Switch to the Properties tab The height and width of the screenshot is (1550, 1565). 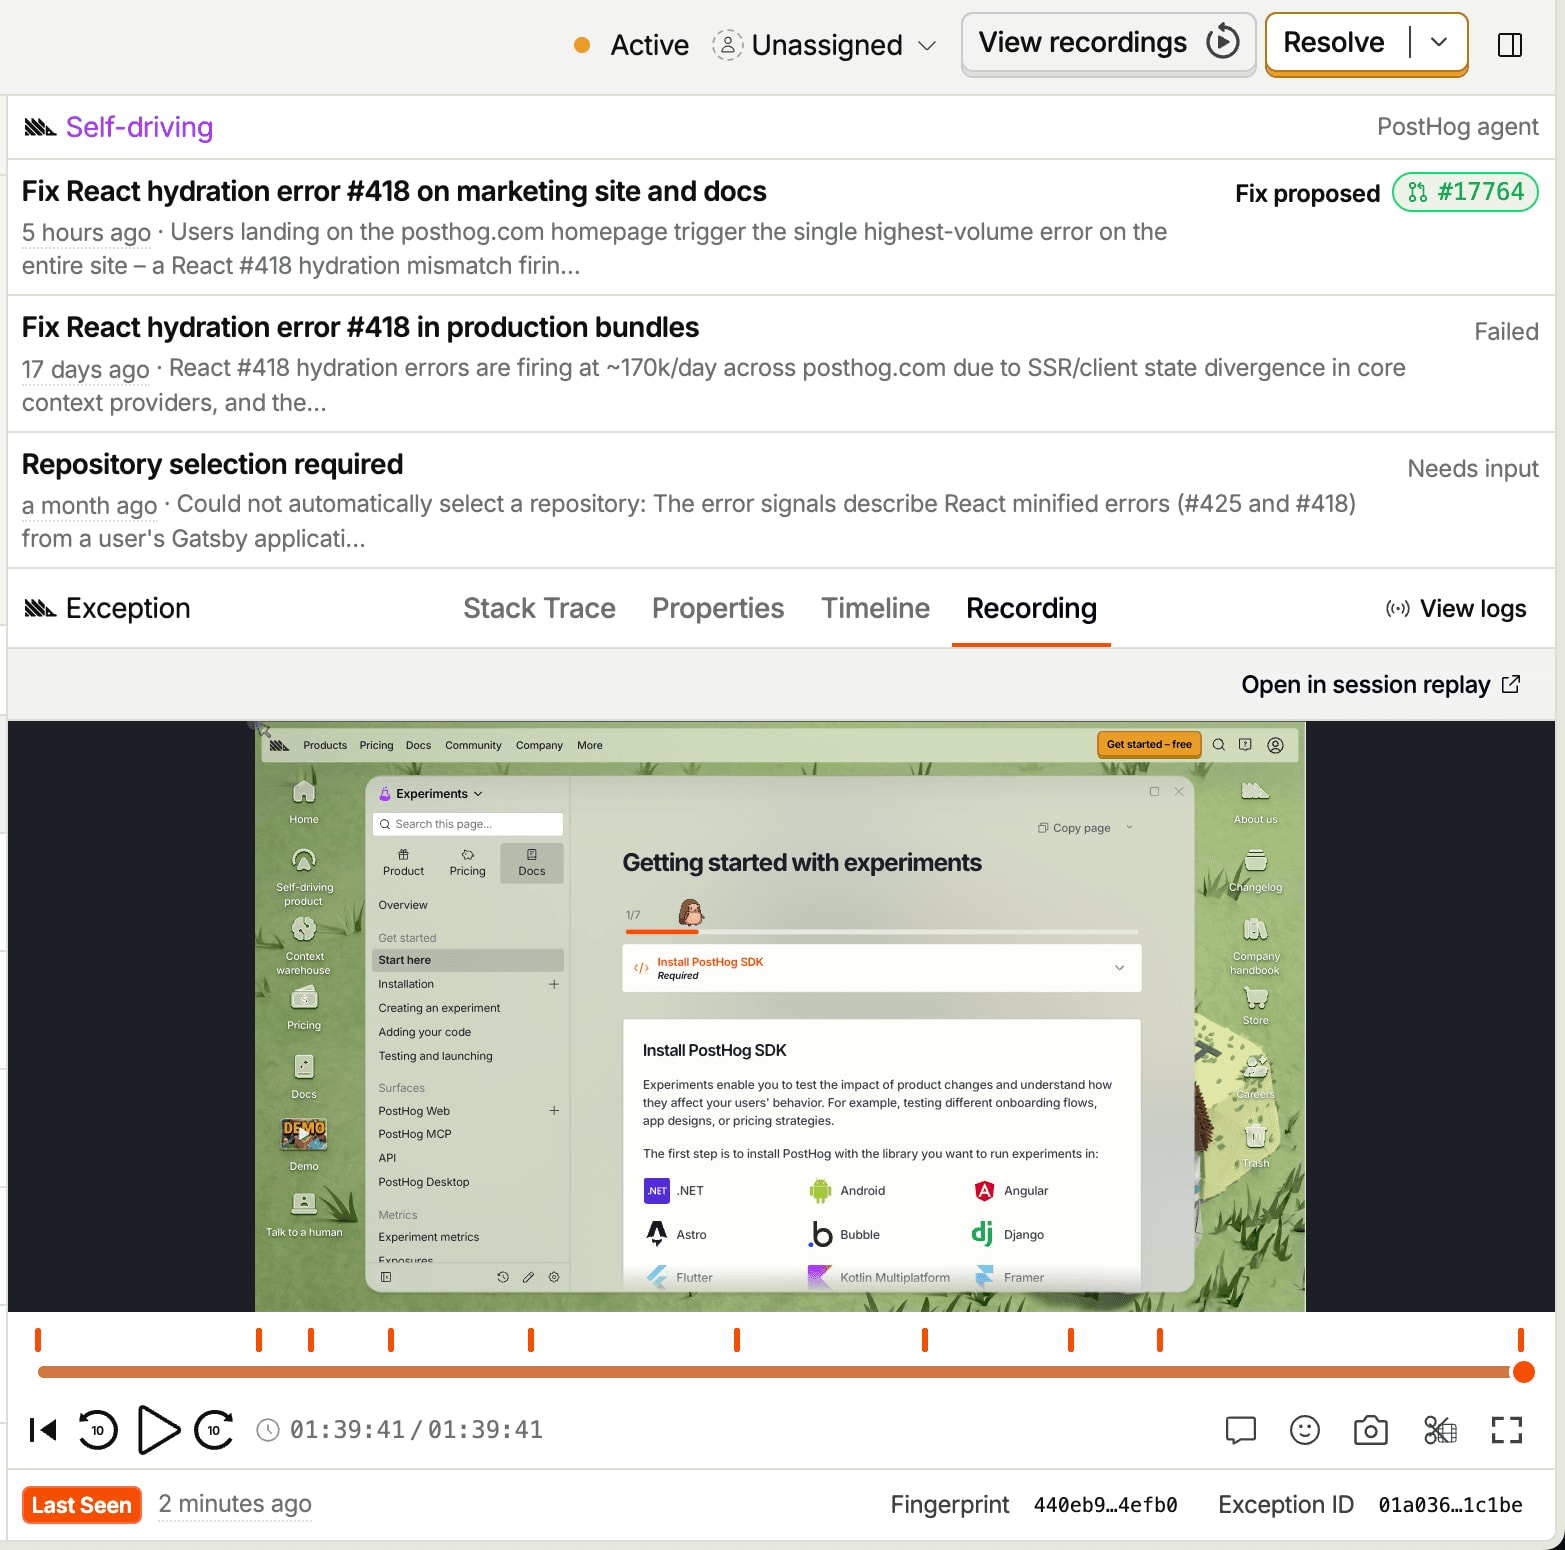pos(718,608)
